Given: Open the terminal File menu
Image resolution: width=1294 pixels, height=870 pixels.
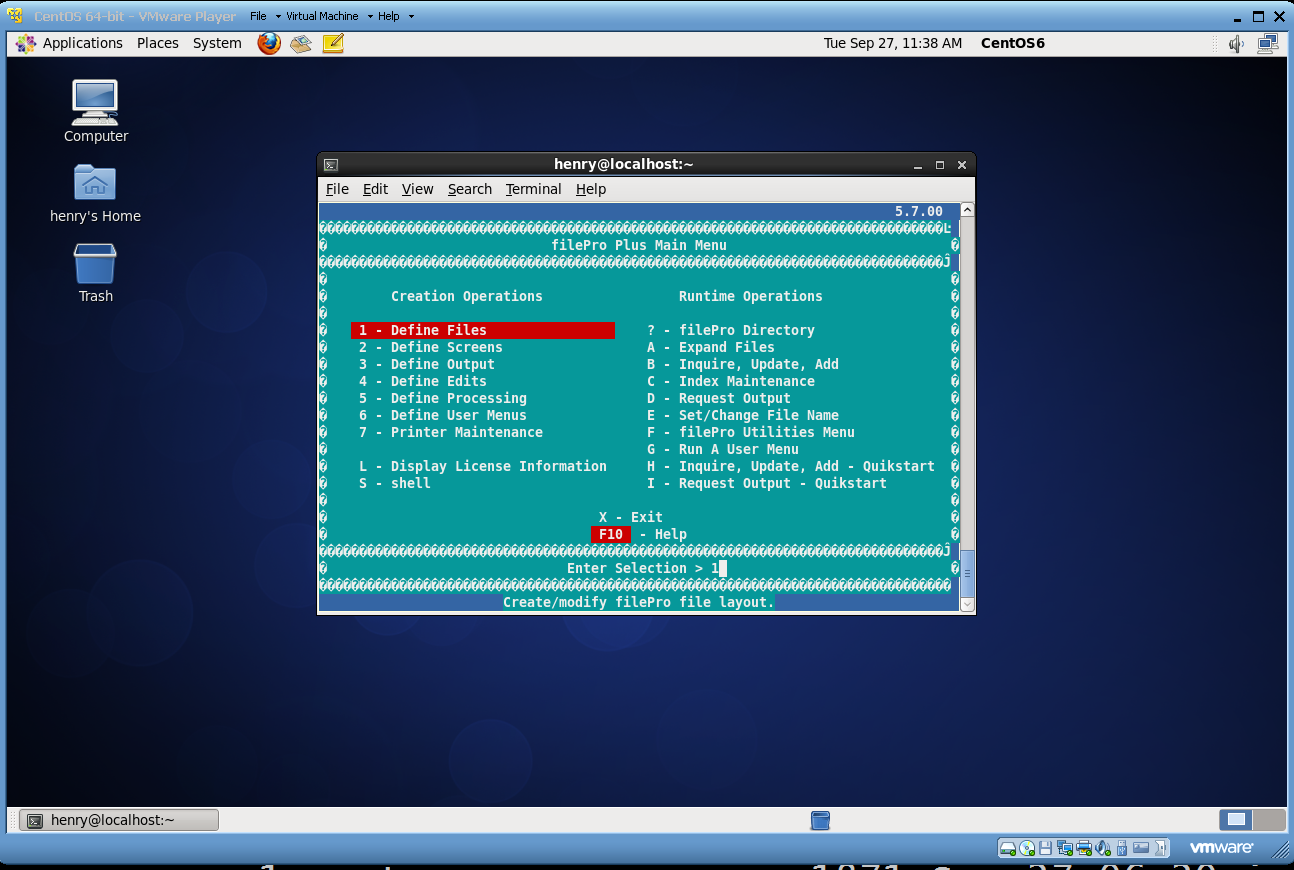Looking at the screenshot, I should [x=337, y=189].
